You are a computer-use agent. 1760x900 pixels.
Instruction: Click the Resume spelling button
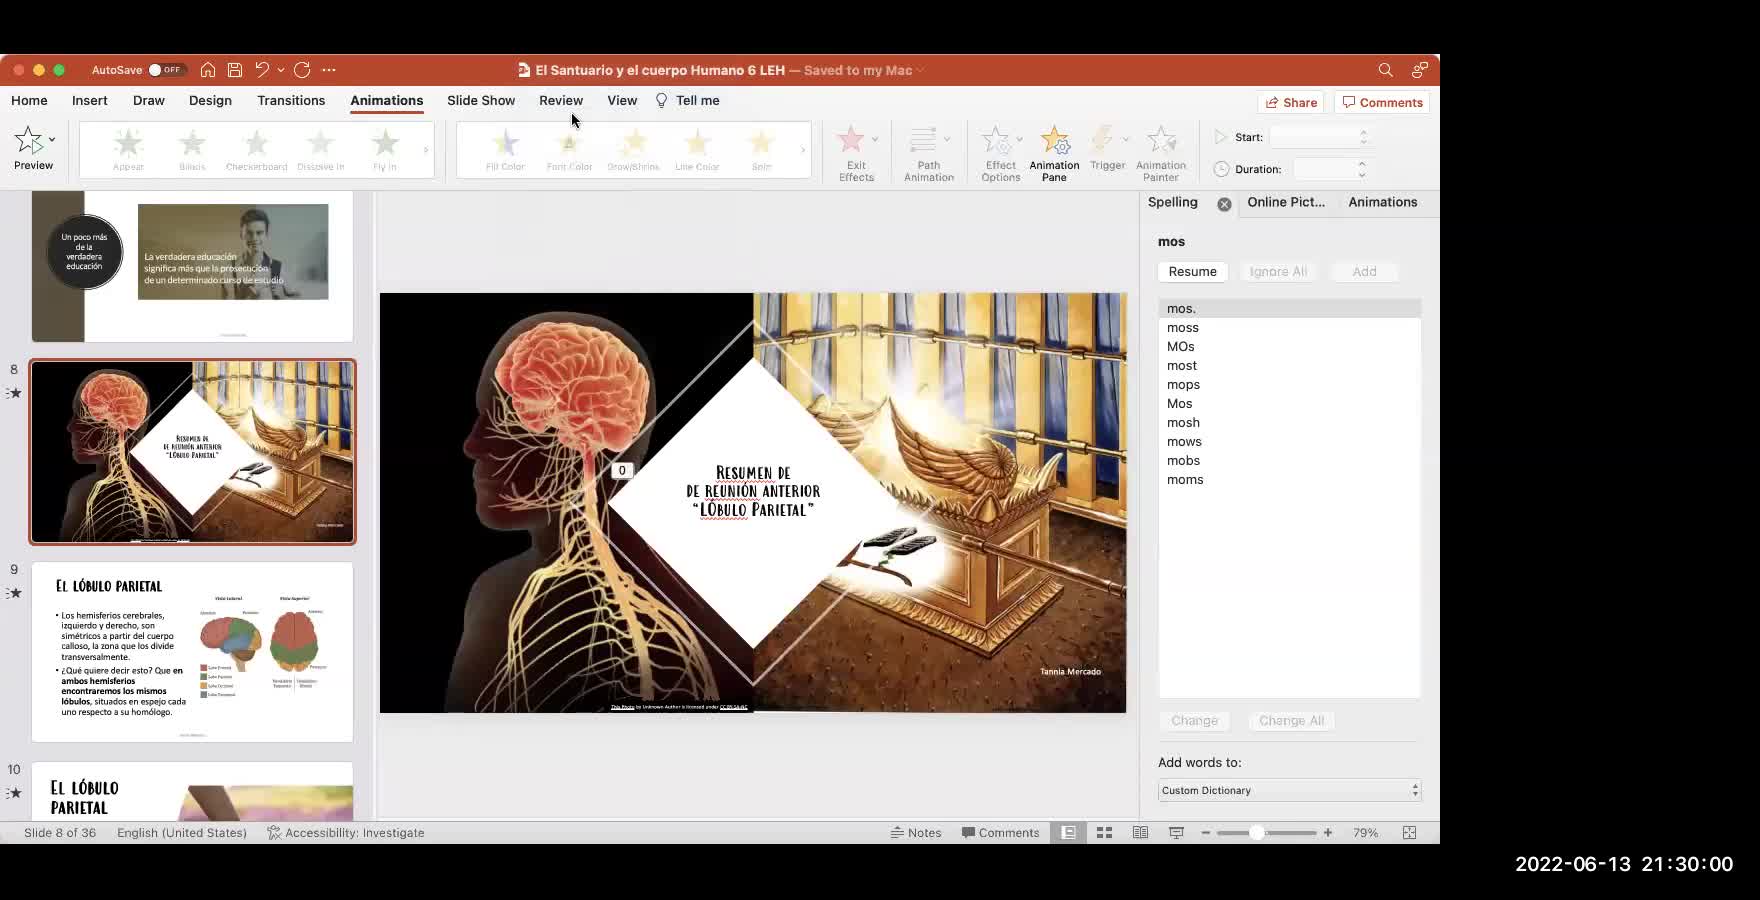[x=1192, y=271]
